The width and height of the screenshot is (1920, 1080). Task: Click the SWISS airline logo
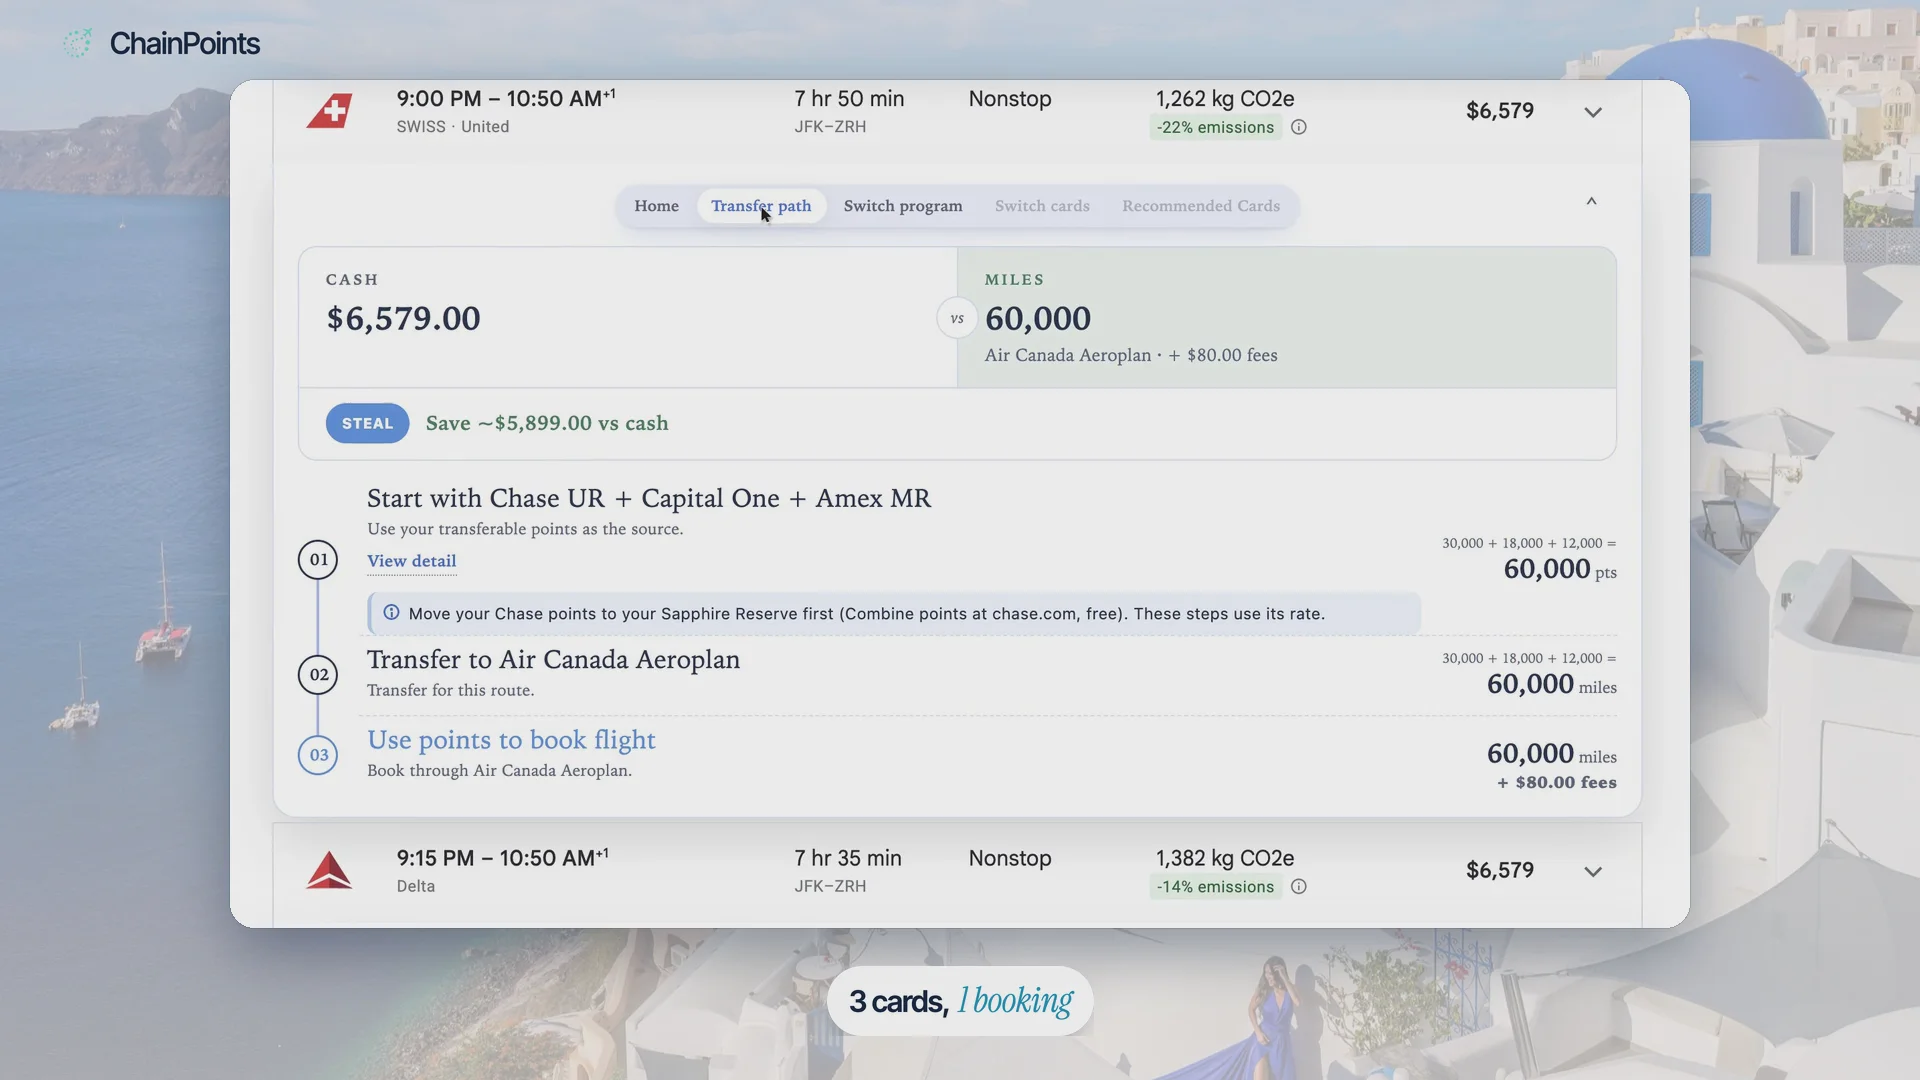pyautogui.click(x=329, y=111)
